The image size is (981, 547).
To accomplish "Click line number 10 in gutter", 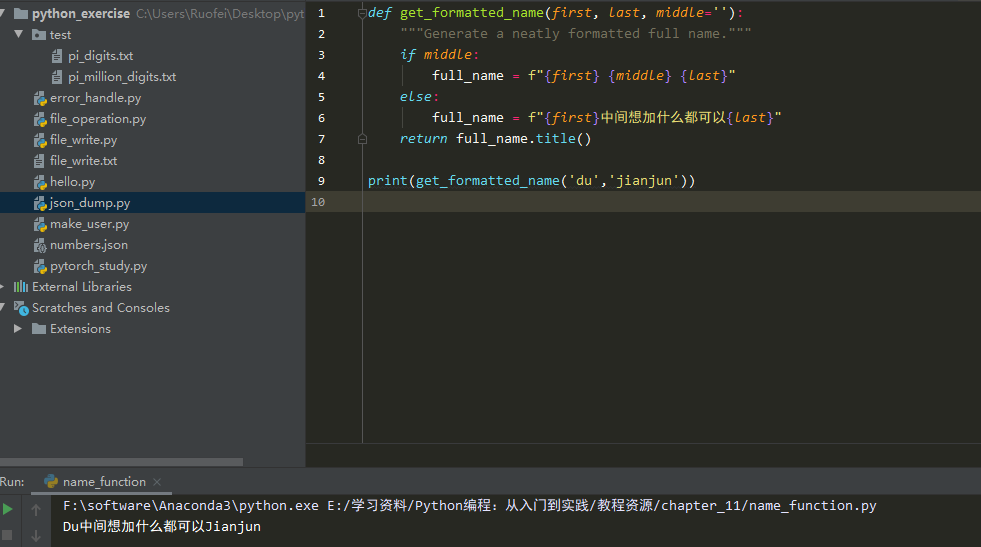I will click(x=318, y=202).
